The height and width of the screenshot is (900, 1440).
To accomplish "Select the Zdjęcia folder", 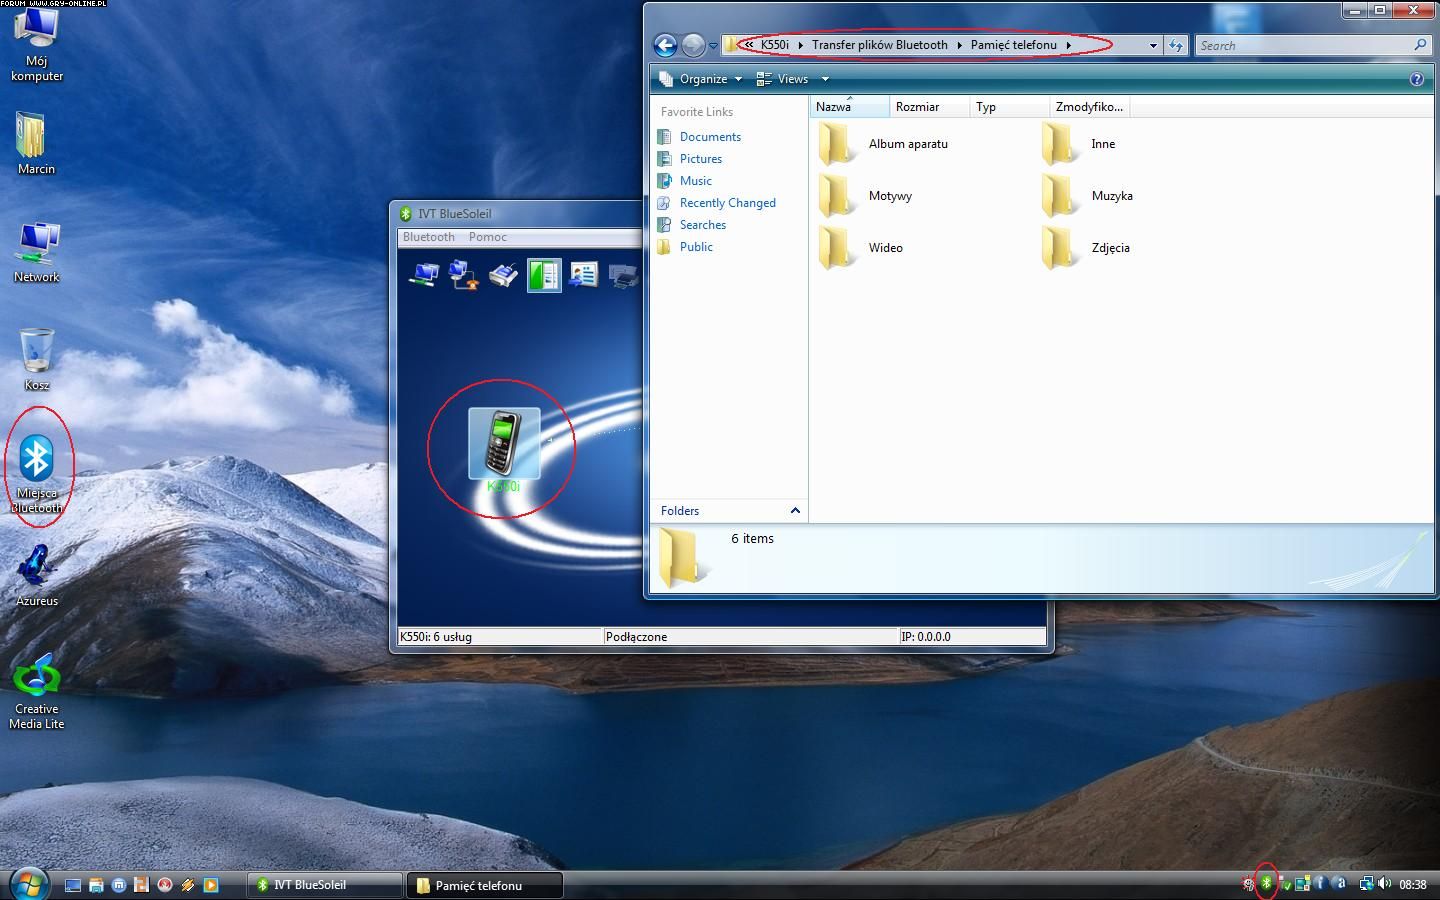I will (x=1086, y=248).
